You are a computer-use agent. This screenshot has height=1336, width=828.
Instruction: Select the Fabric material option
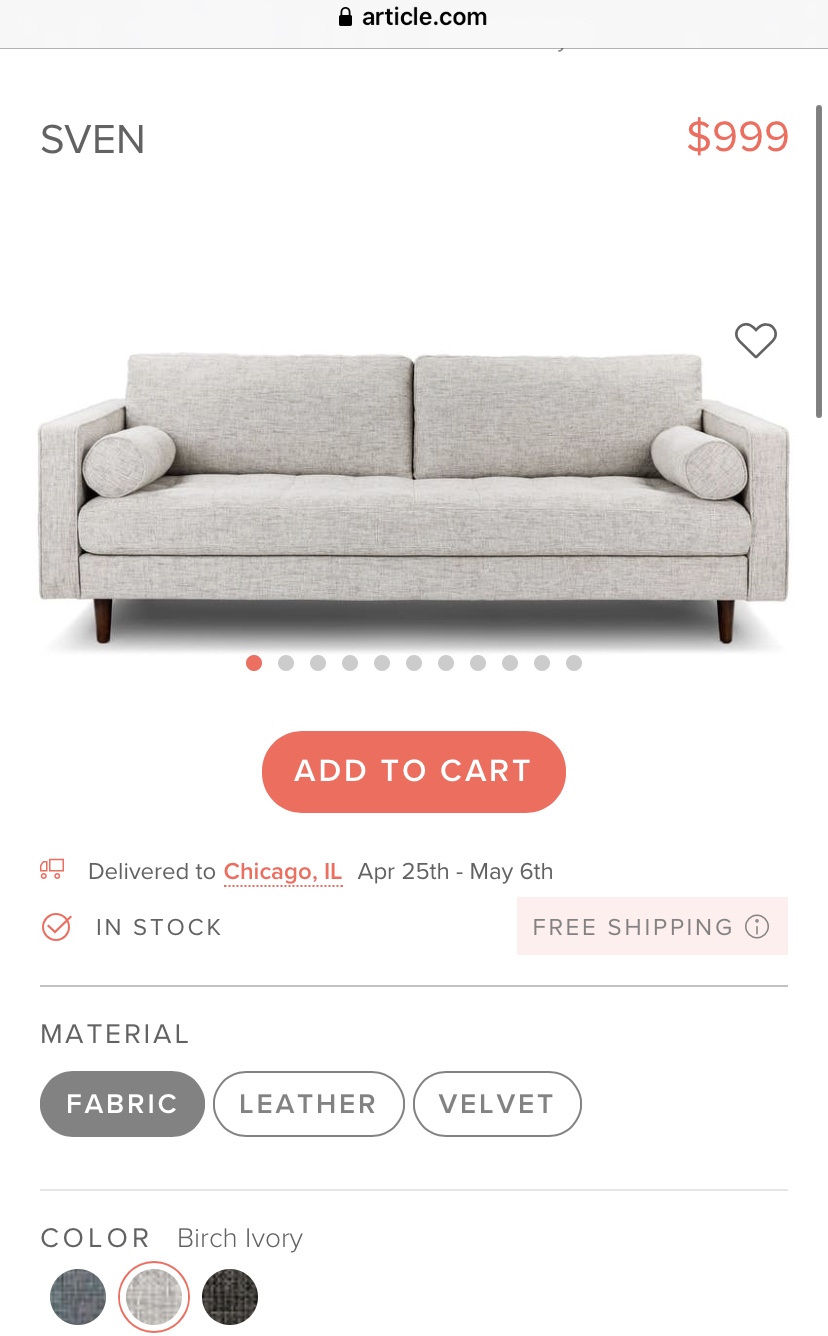[x=122, y=1104]
